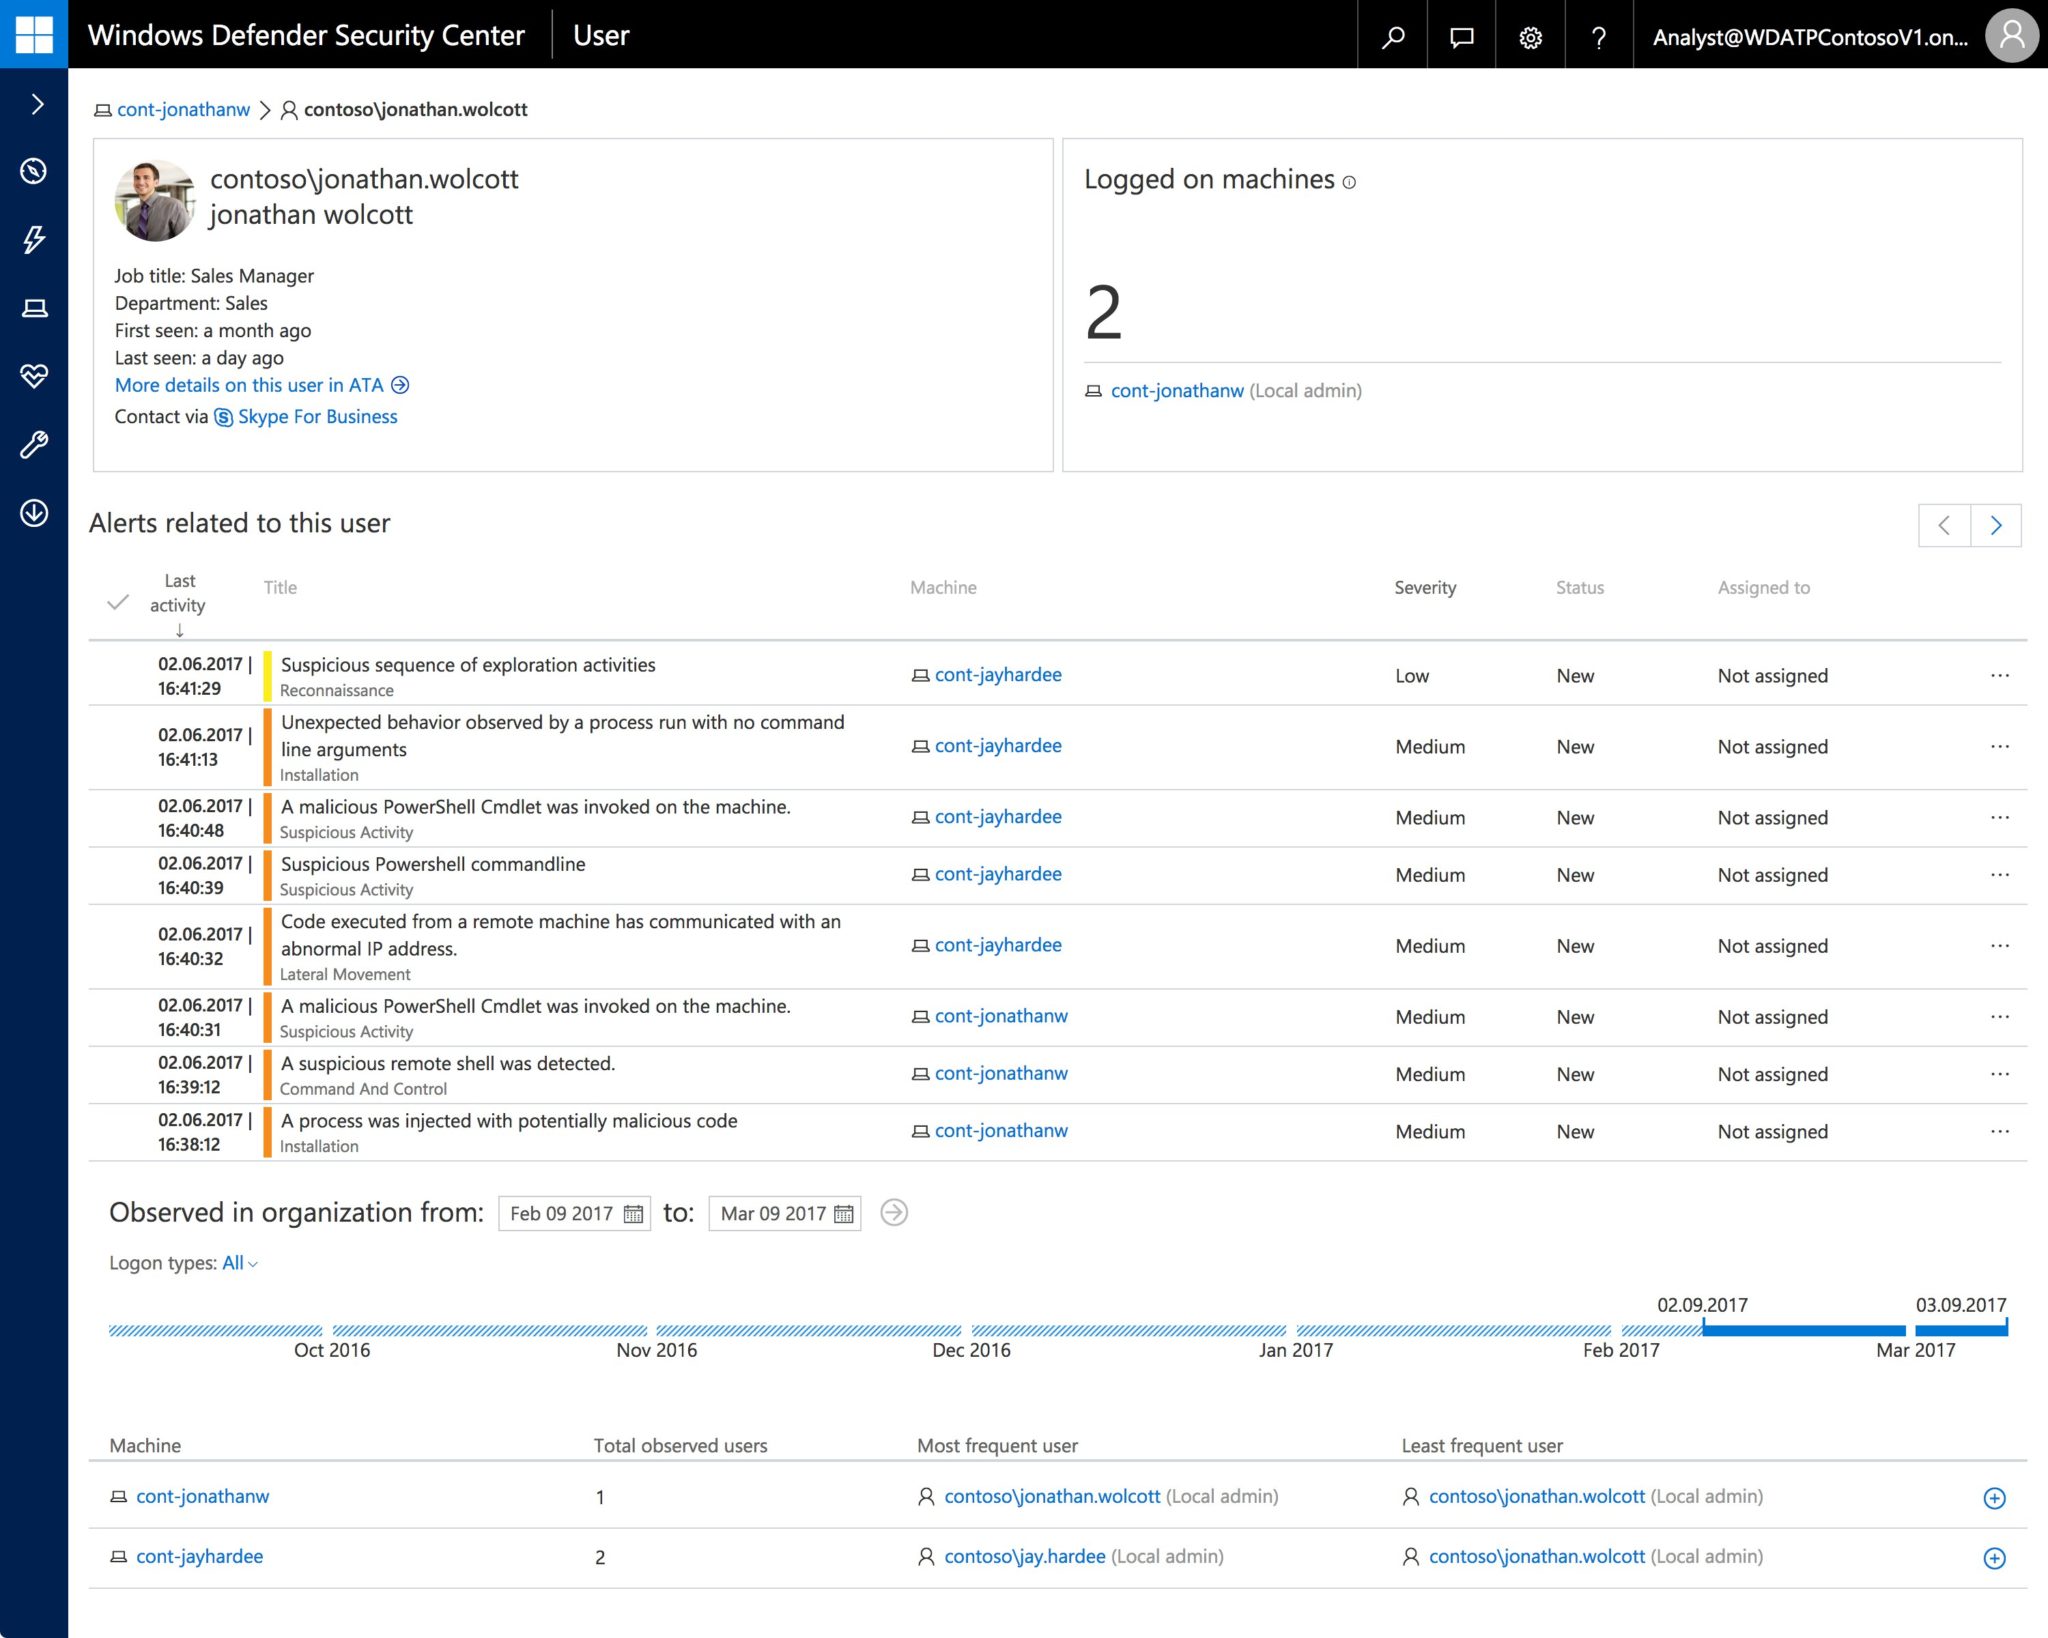Expand the cont-jonathanw row plus icon
The height and width of the screenshot is (1638, 2048).
coord(1994,1498)
